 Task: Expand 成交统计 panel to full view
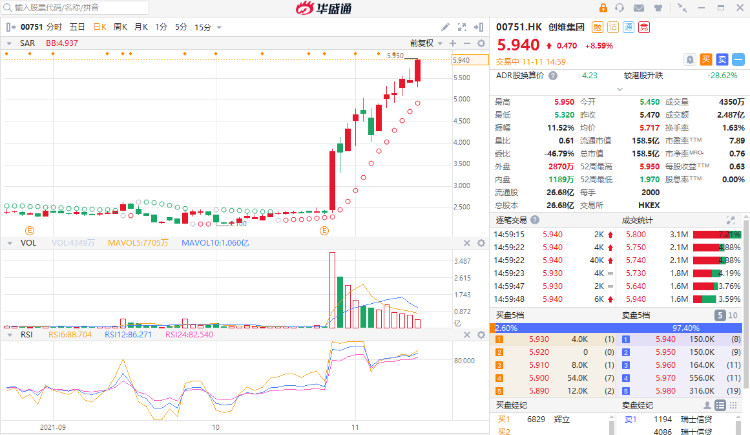coord(730,220)
